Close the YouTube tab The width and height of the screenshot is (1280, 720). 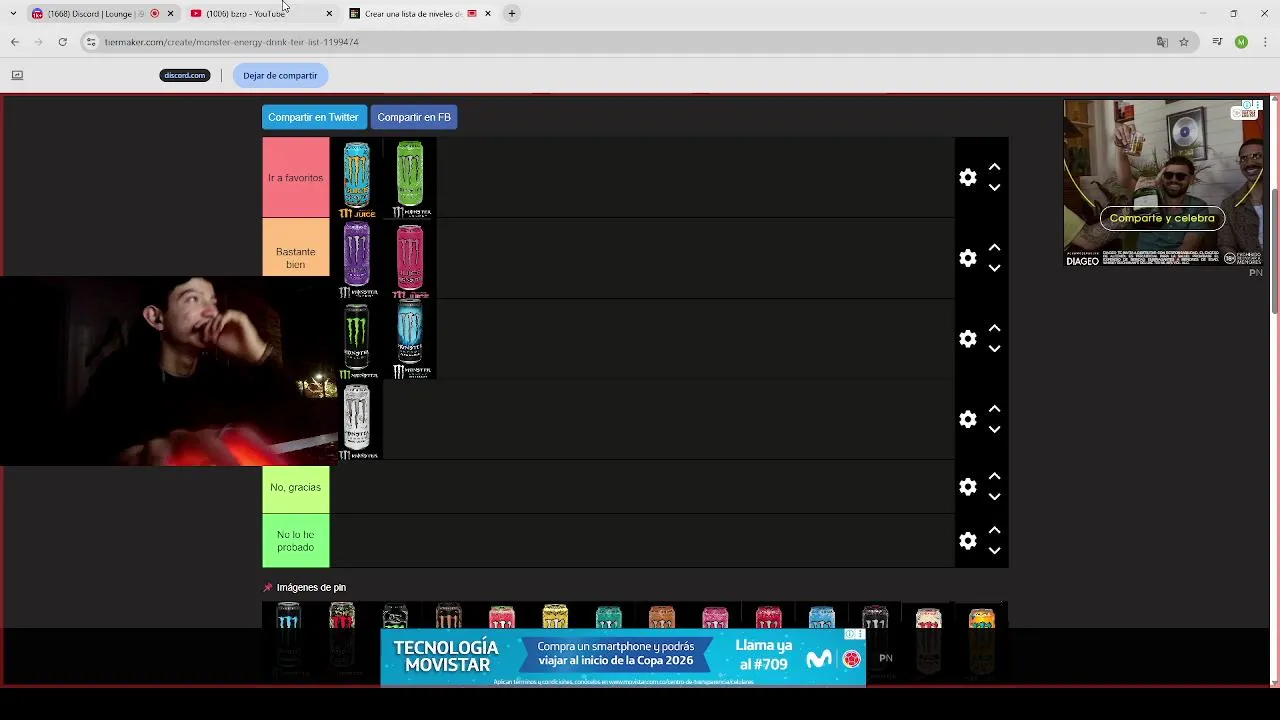329,14
